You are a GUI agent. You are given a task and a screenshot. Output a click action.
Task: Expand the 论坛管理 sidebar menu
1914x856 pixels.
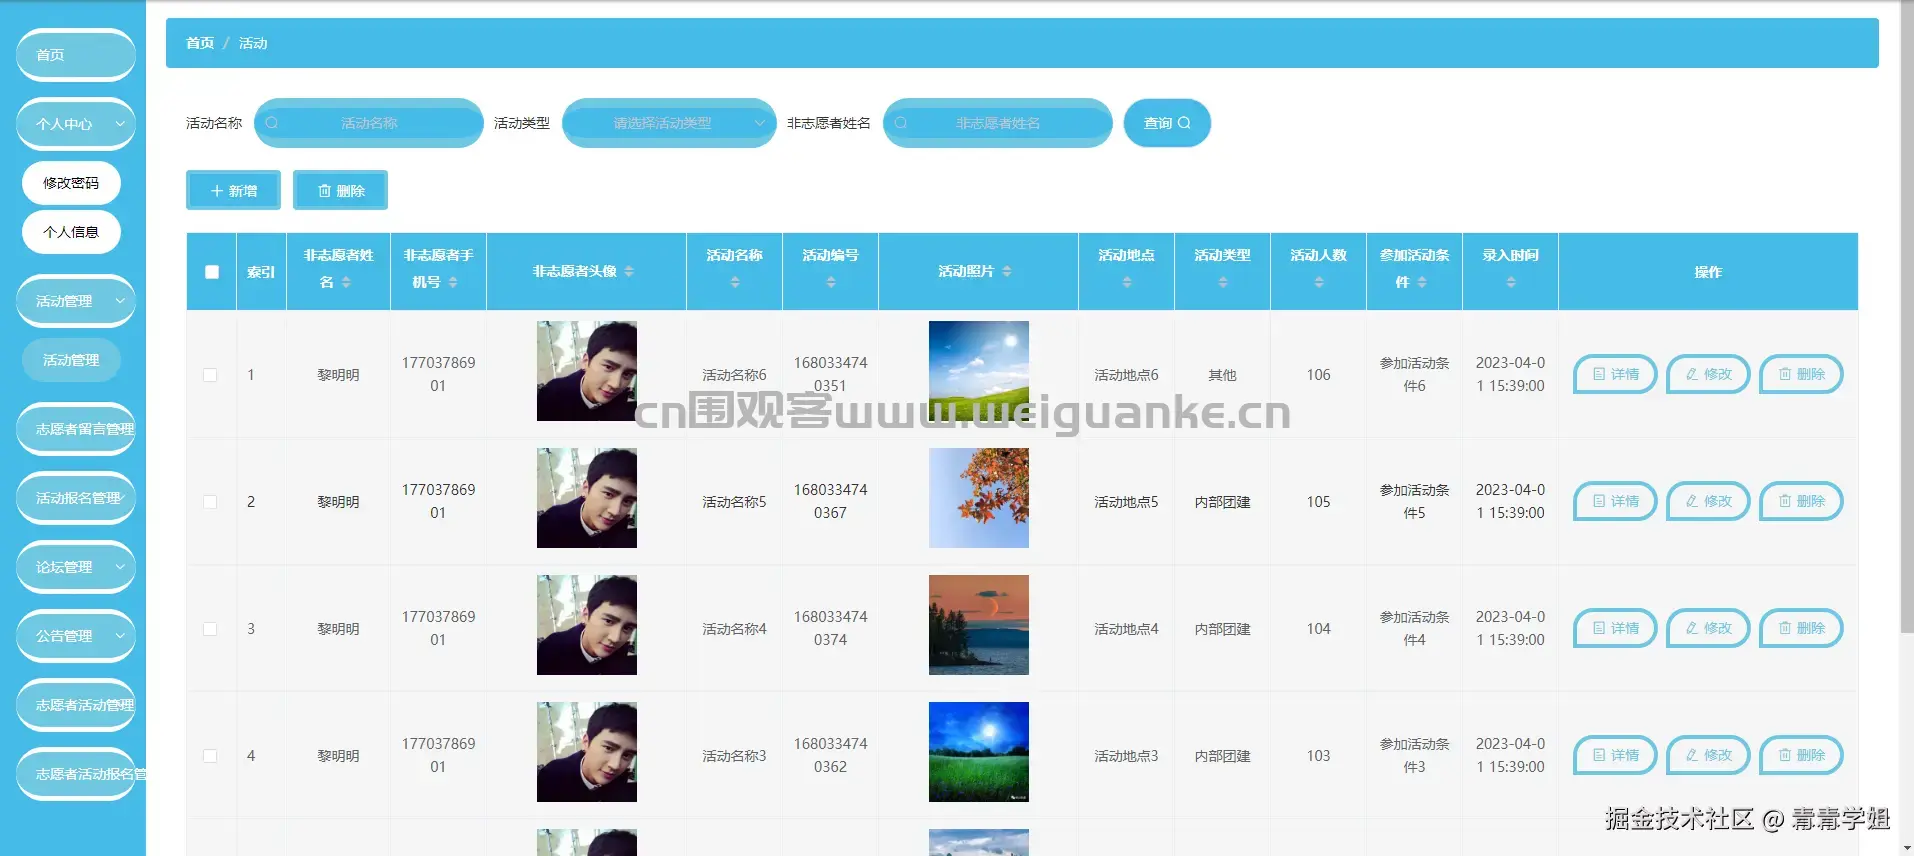coord(76,567)
